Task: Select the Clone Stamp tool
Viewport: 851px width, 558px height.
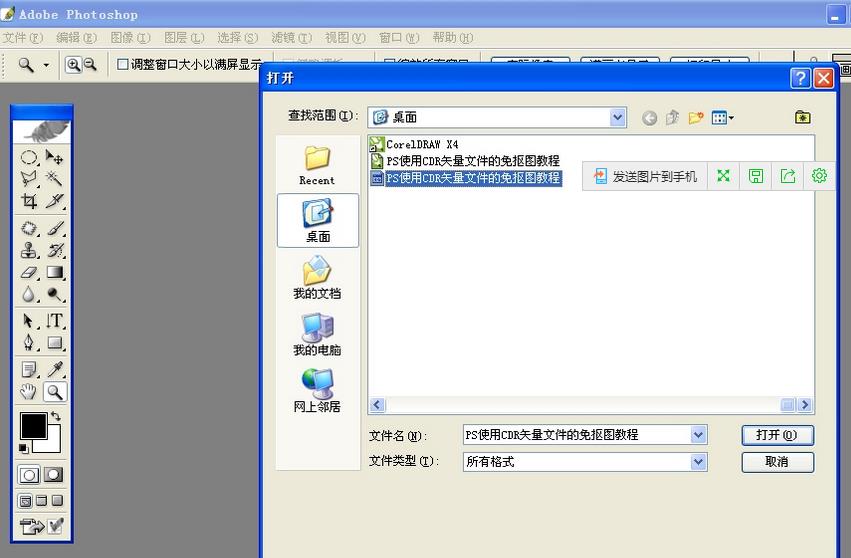Action: click(29, 250)
